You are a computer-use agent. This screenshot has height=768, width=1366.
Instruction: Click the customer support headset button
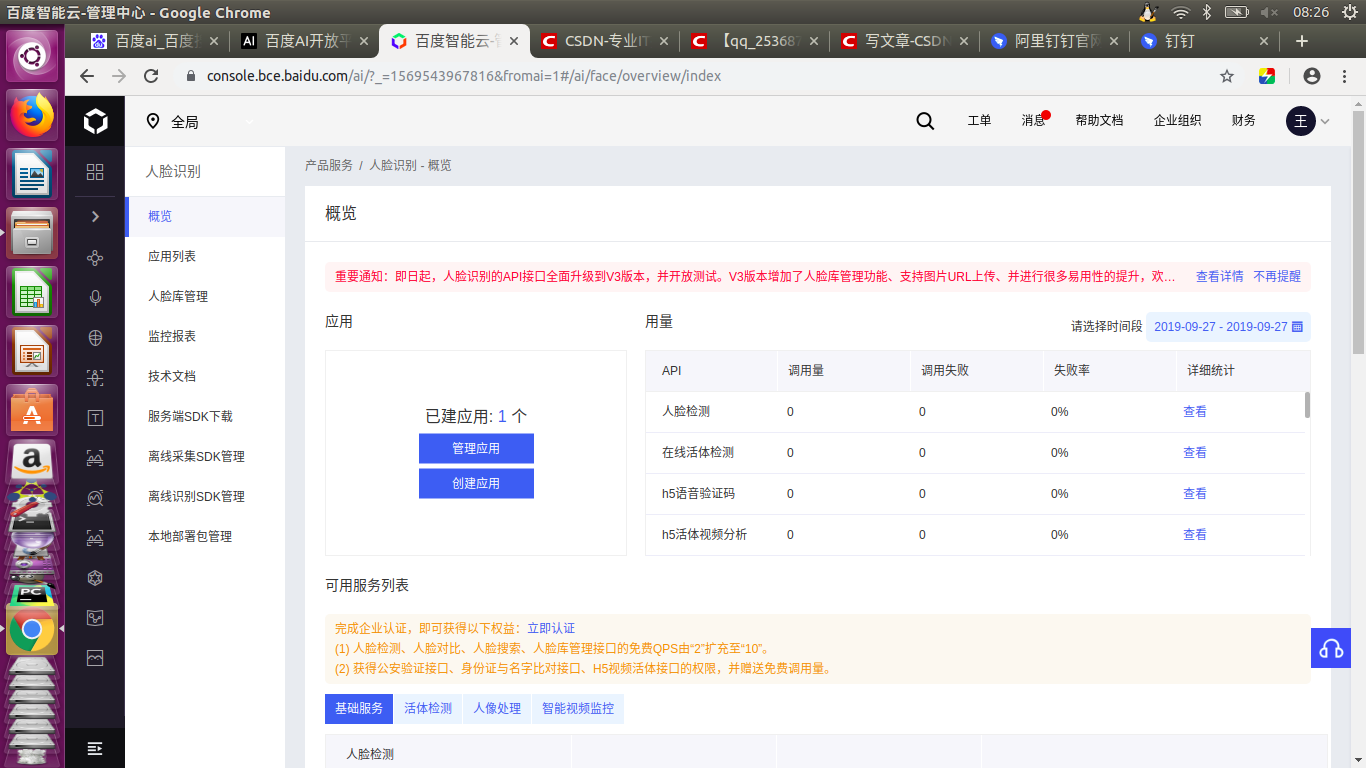point(1331,648)
